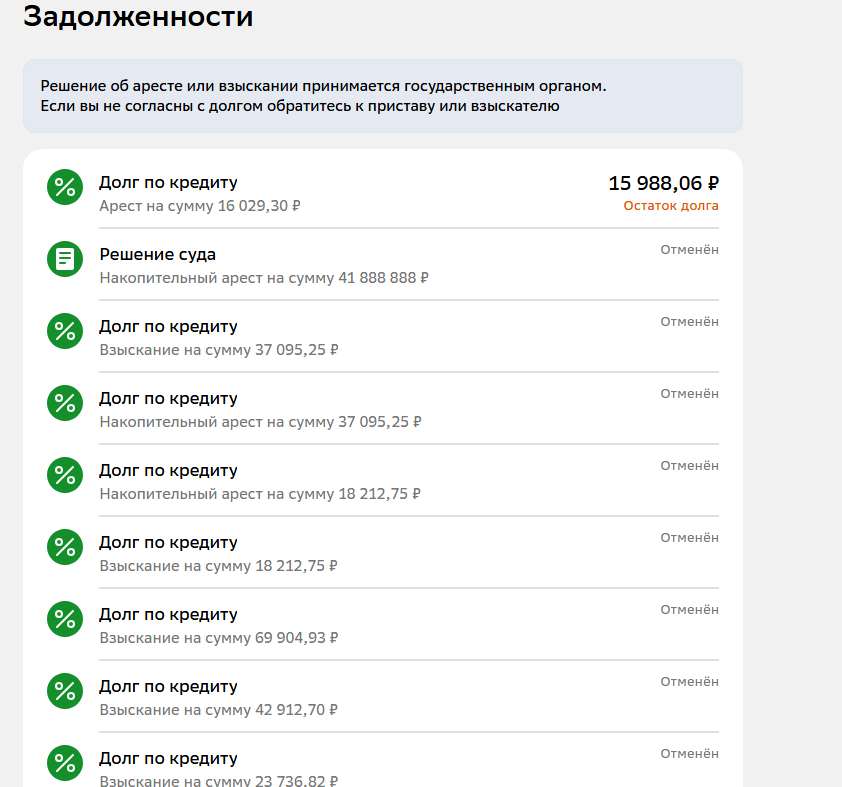Select 'Взыскание на сумму 23 736,82 ₽' line
Viewport: 842px width, 787px height.
tap(219, 781)
